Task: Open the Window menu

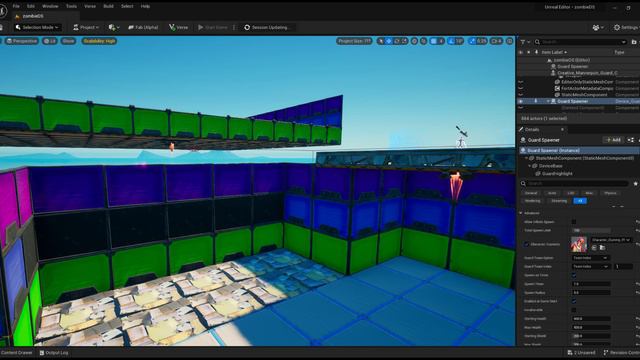Action: click(50, 6)
